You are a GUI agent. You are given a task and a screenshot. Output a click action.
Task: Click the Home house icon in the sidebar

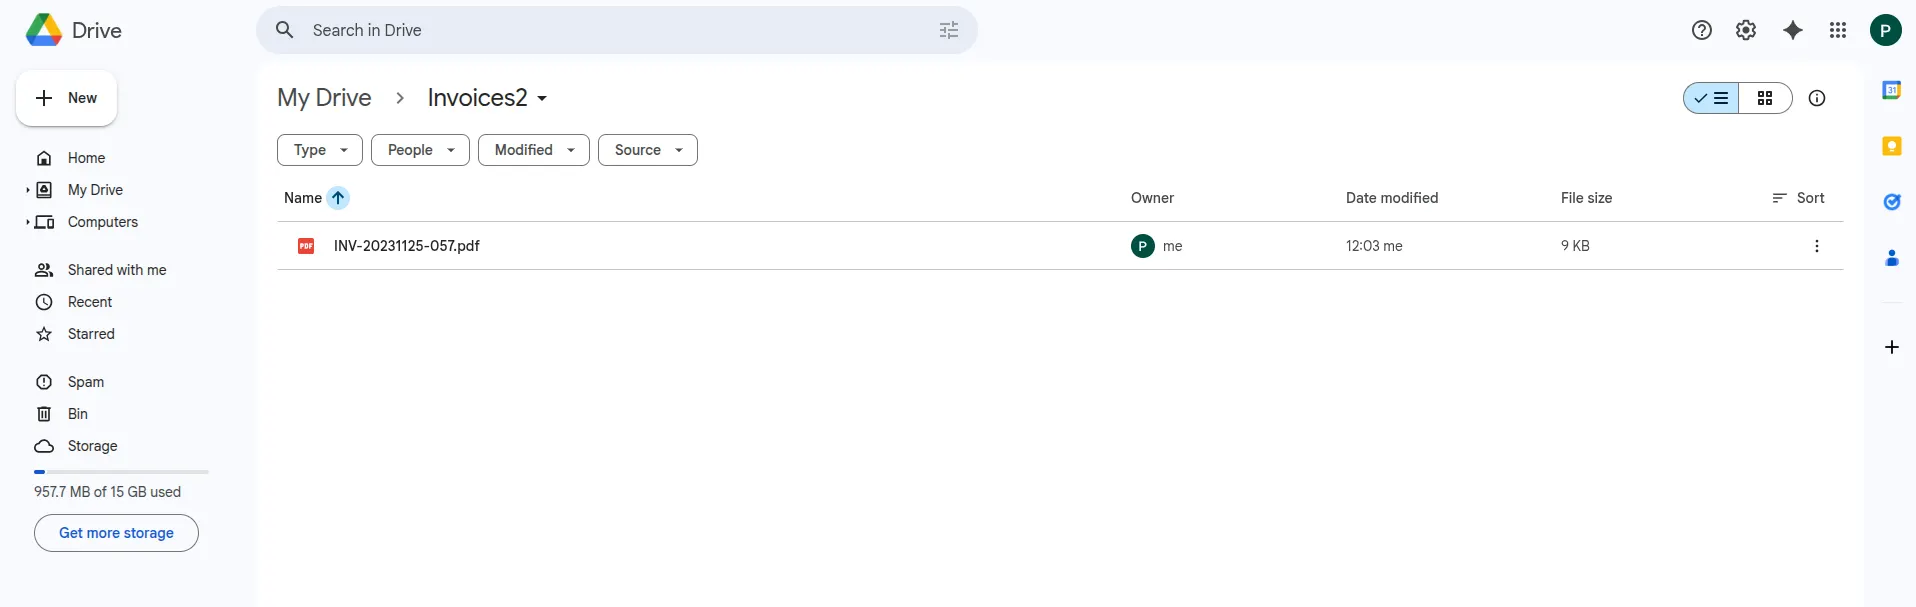coord(44,158)
